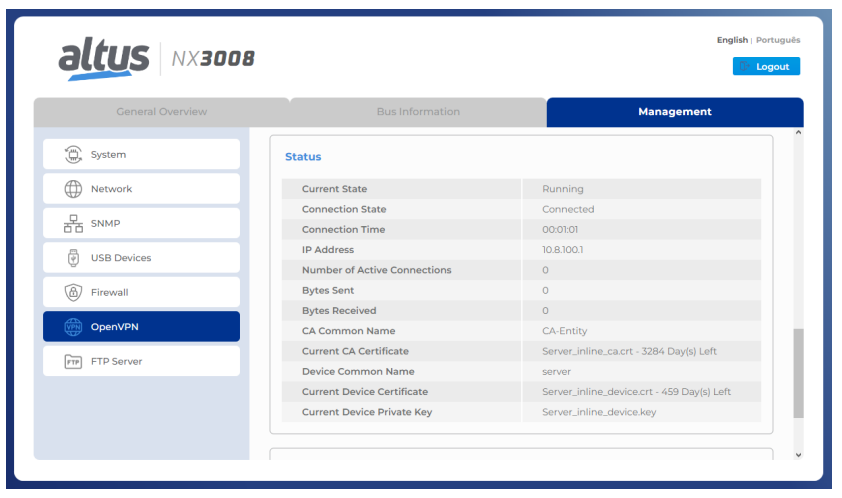The image size is (842, 498).
Task: Click the FTP Server icon
Action: (73, 362)
